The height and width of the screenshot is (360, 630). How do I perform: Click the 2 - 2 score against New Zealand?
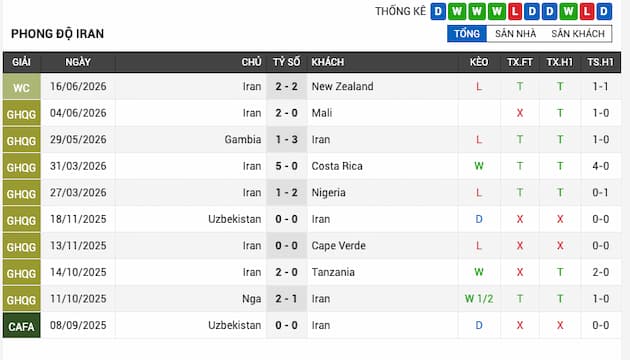286,86
